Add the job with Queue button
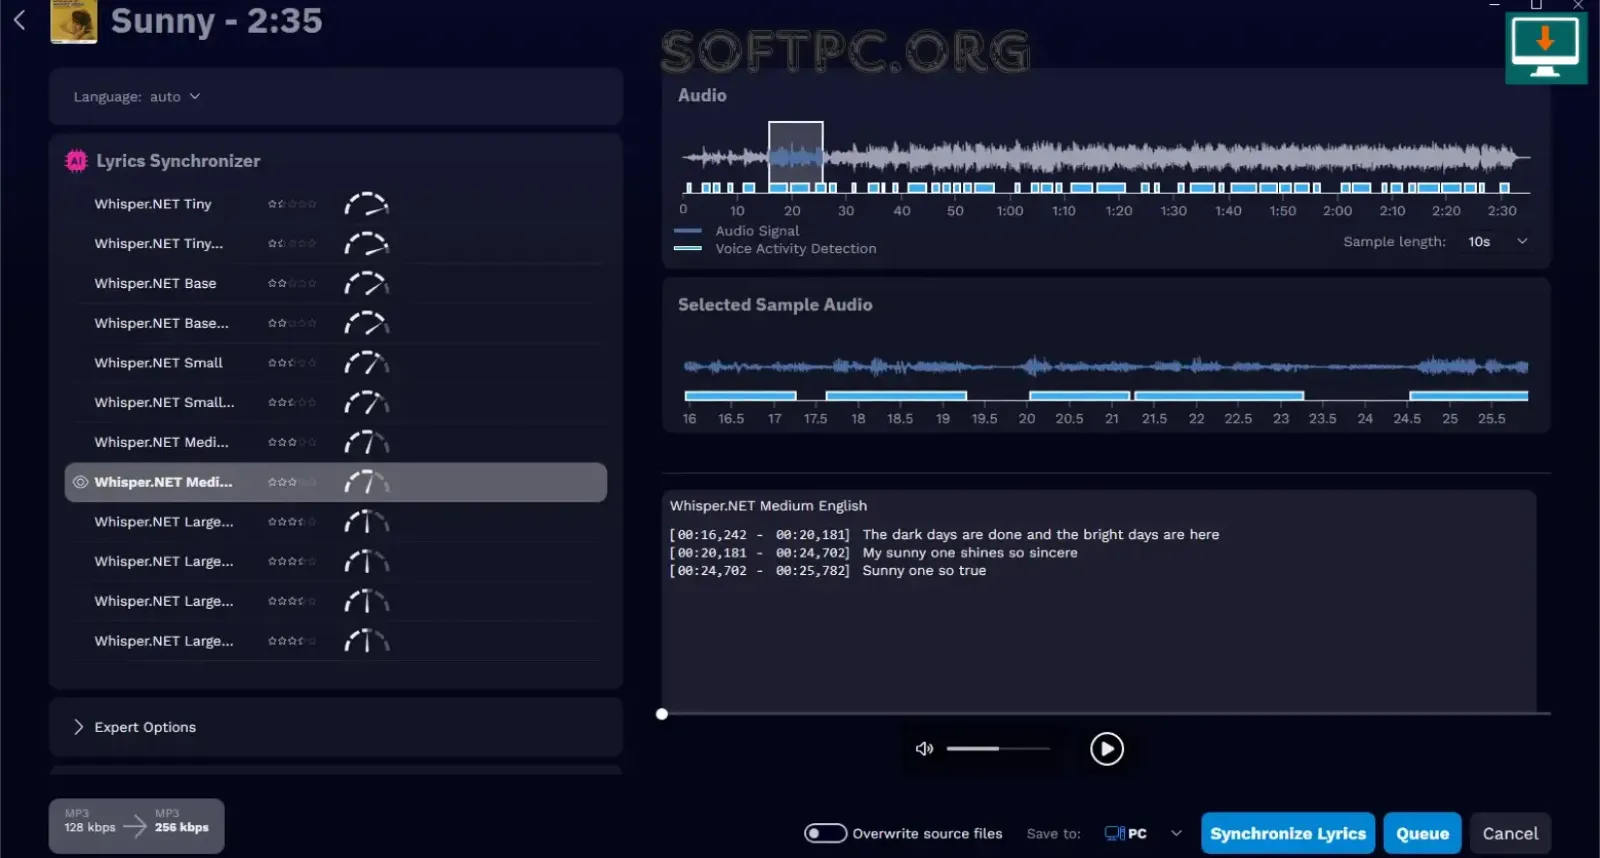 [1422, 834]
